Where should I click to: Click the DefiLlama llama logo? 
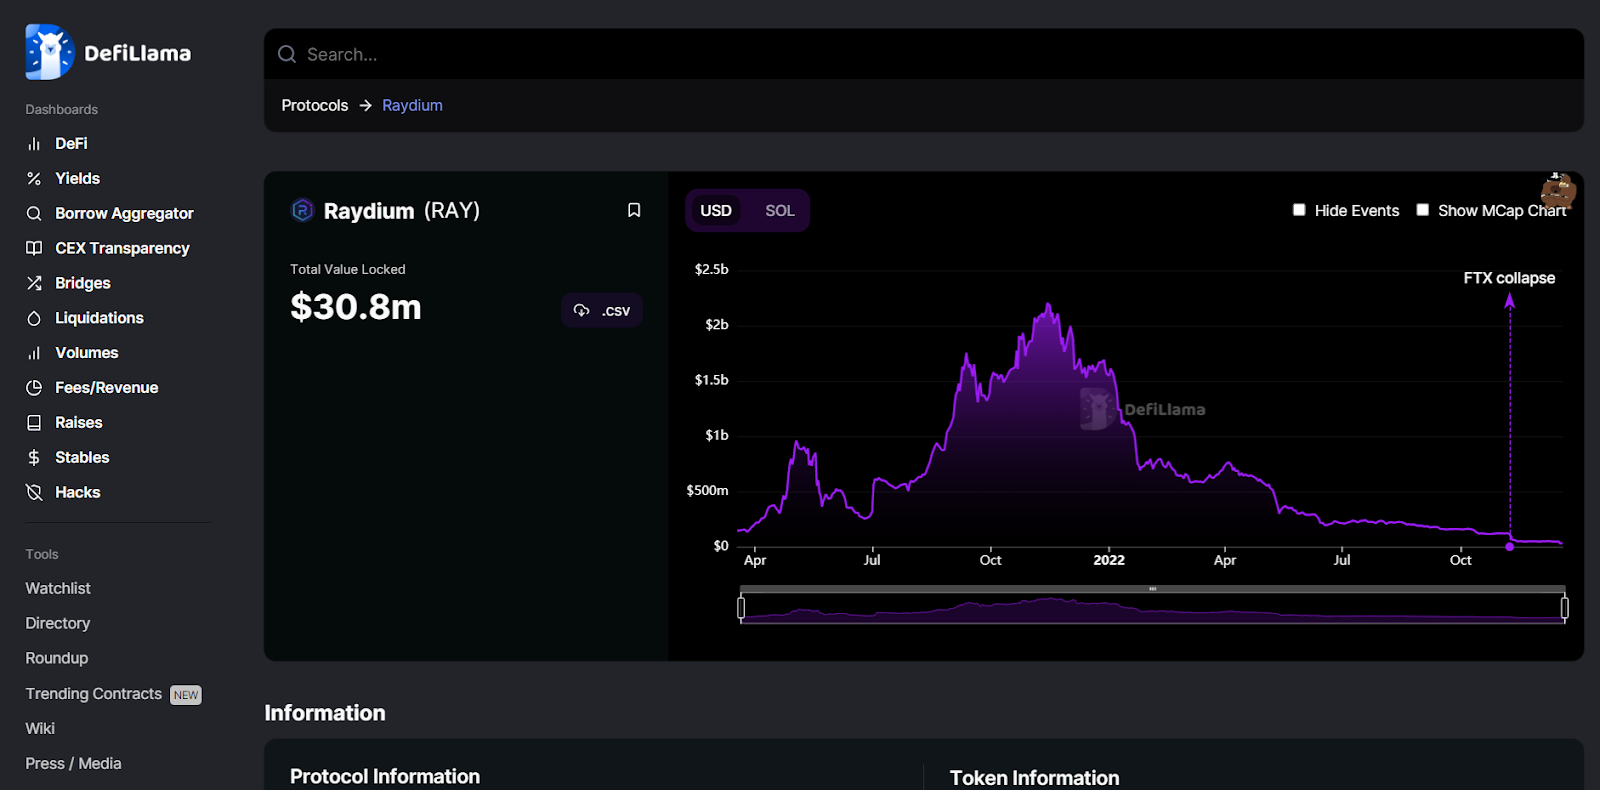(49, 52)
